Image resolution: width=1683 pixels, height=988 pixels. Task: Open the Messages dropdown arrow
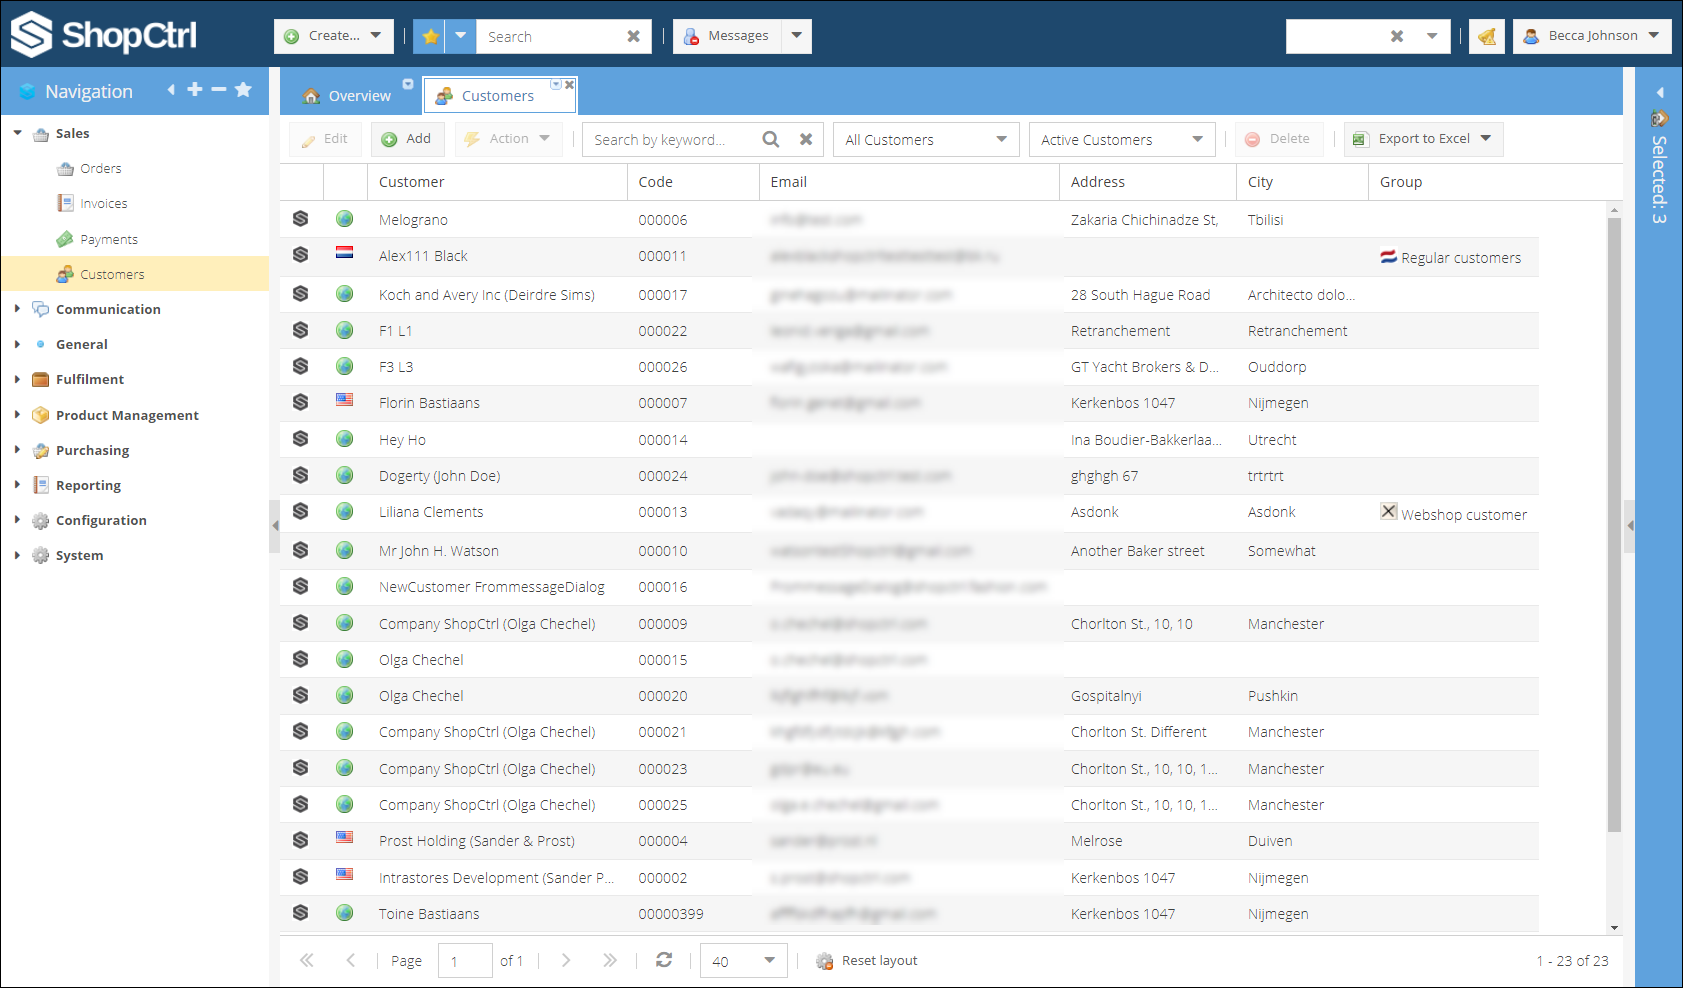[x=797, y=36]
